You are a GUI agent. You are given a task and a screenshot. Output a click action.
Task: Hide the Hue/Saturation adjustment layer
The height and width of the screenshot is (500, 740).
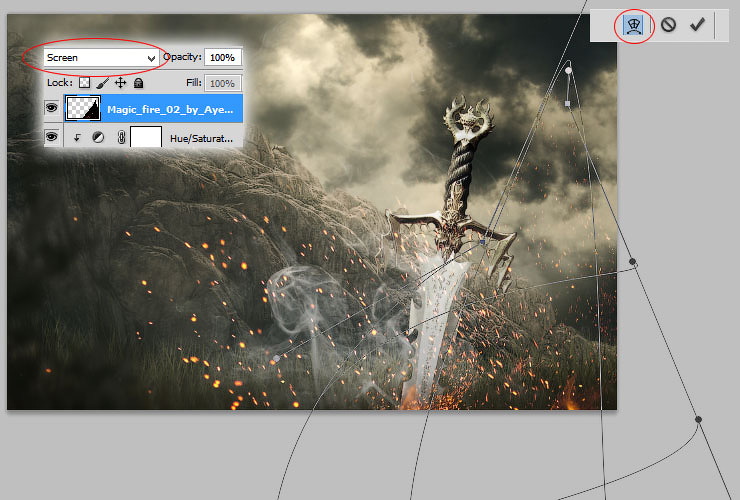coord(51,137)
